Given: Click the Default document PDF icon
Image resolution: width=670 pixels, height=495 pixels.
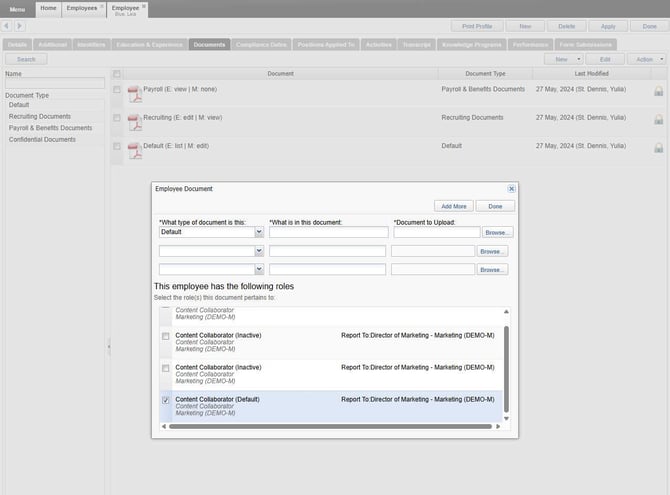Looking at the screenshot, I should click(134, 150).
